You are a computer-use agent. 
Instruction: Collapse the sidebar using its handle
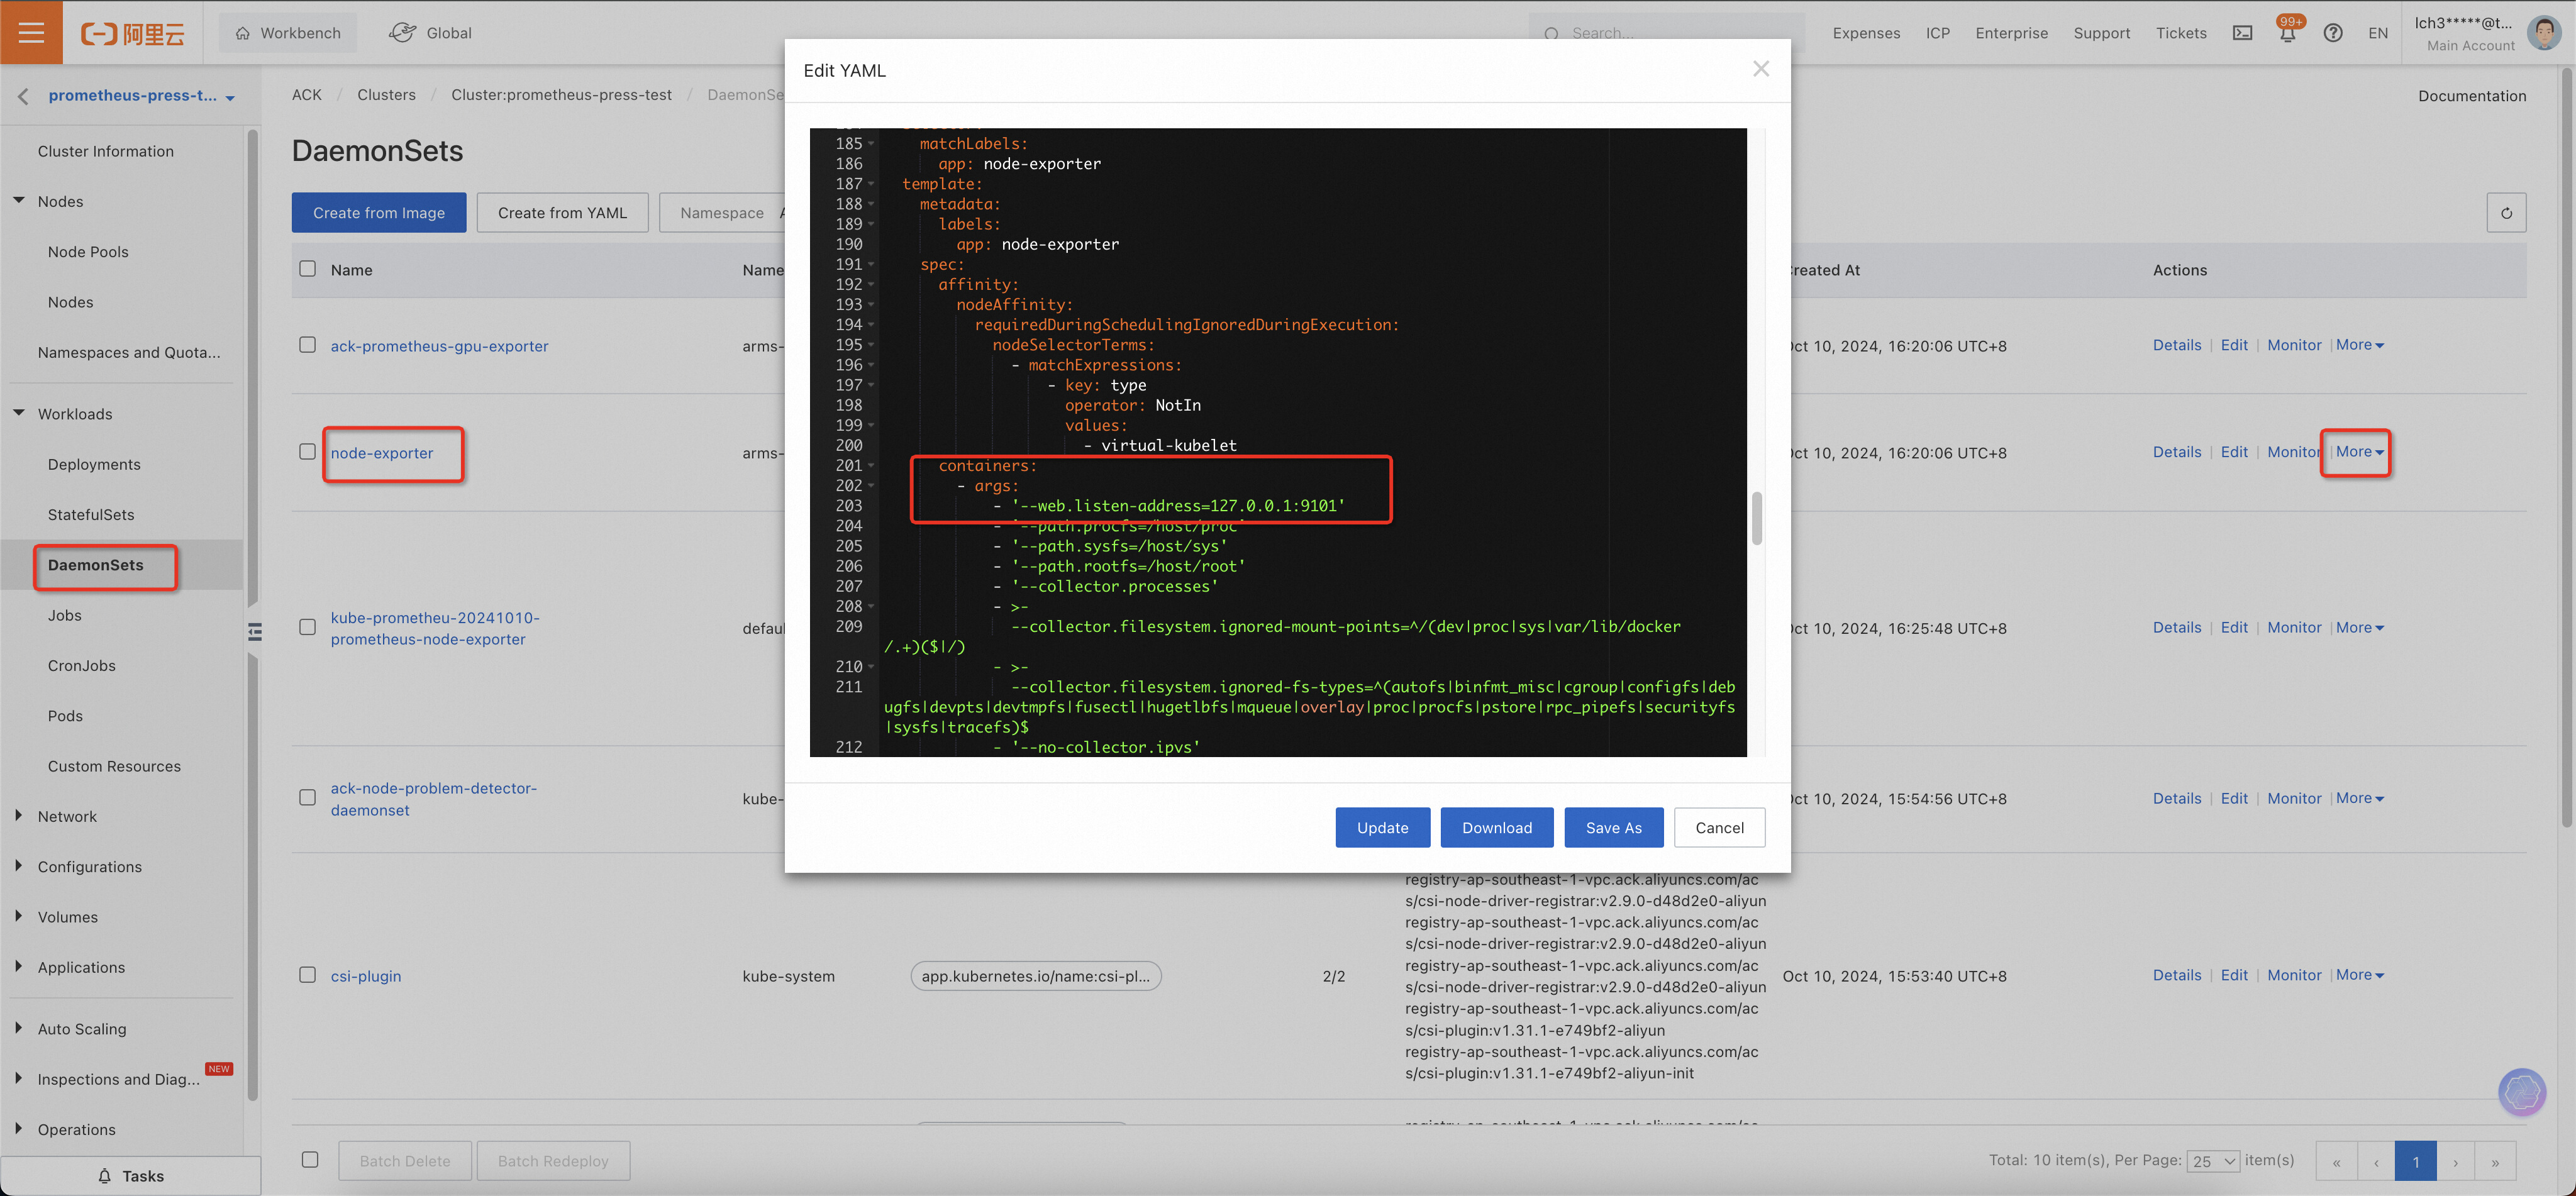(255, 631)
